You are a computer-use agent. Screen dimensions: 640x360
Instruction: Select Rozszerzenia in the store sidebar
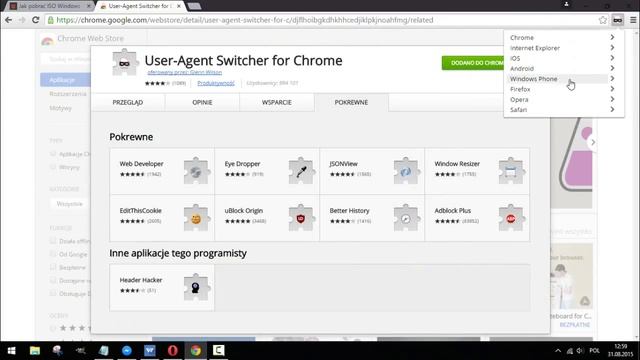pos(68,94)
